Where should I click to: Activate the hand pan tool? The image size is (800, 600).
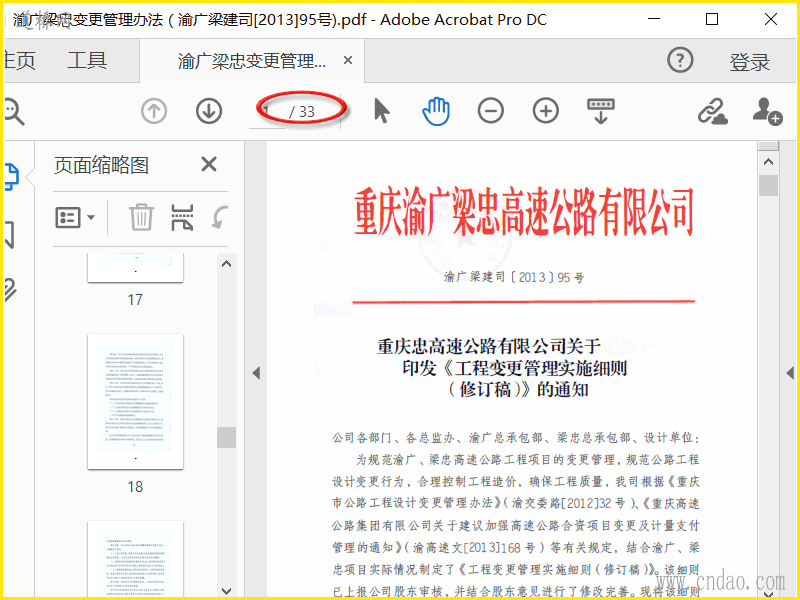436,111
